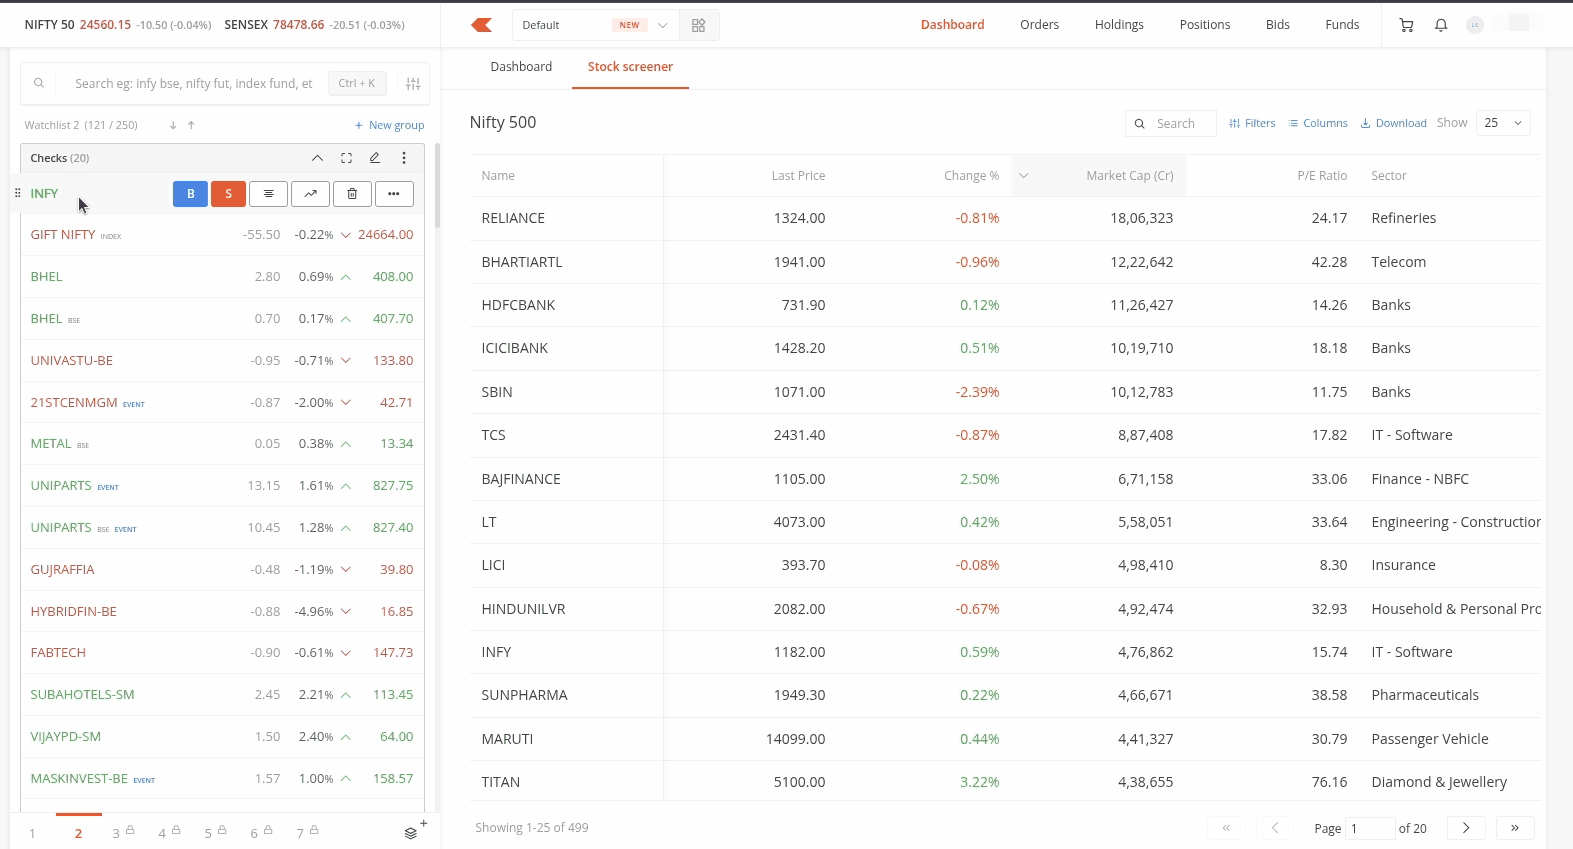Open chart for INFY

coord(310,194)
